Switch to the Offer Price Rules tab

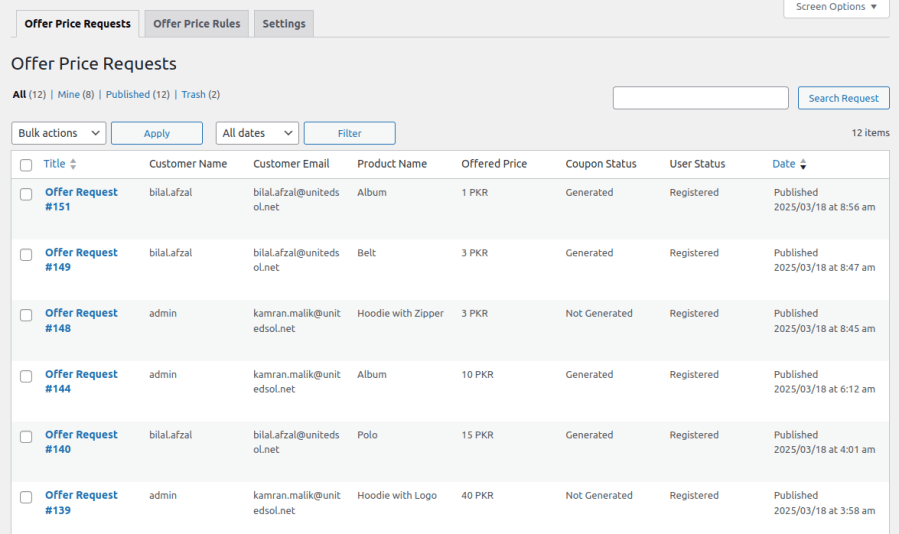196,24
